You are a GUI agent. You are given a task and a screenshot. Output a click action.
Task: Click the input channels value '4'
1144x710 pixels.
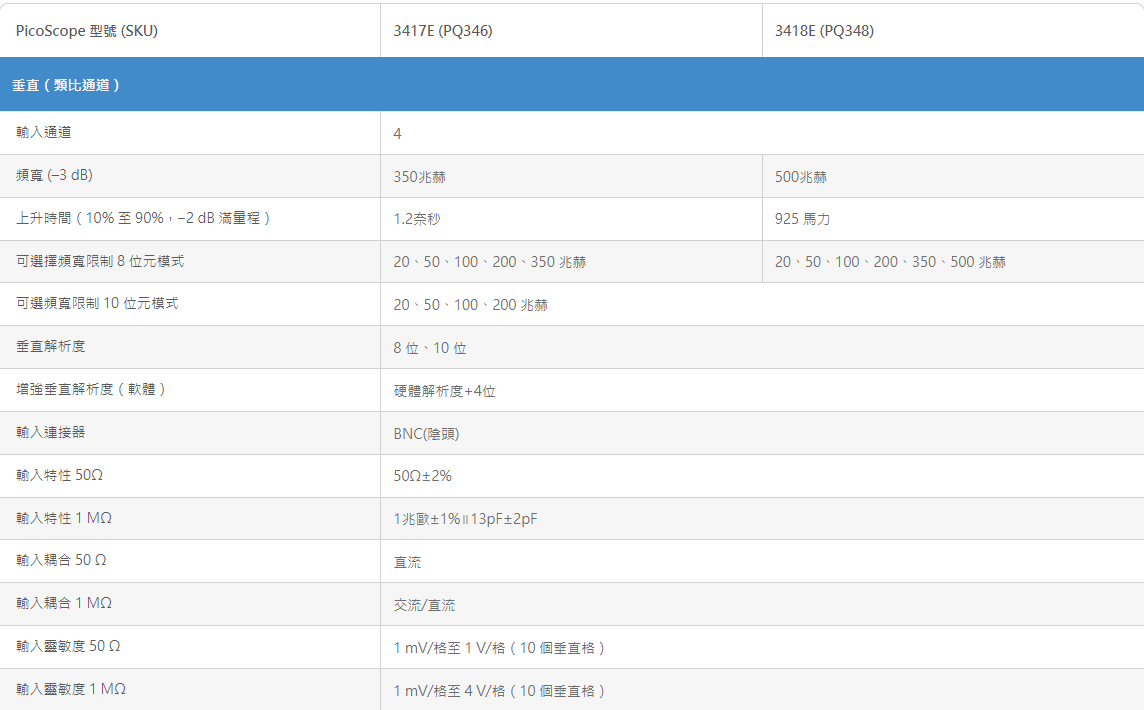click(398, 134)
